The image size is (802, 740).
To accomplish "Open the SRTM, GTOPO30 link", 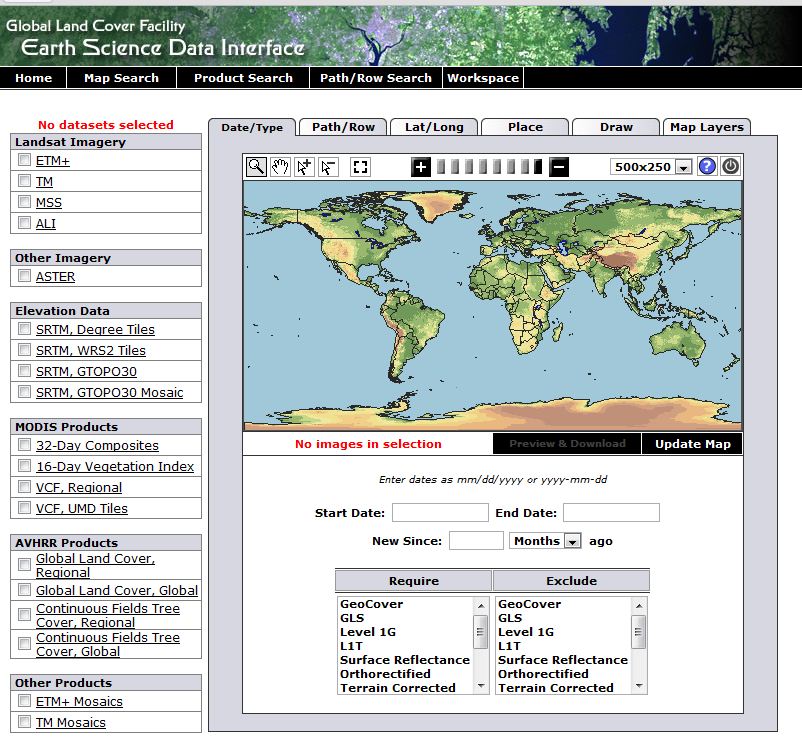I will pyautogui.click(x=86, y=371).
